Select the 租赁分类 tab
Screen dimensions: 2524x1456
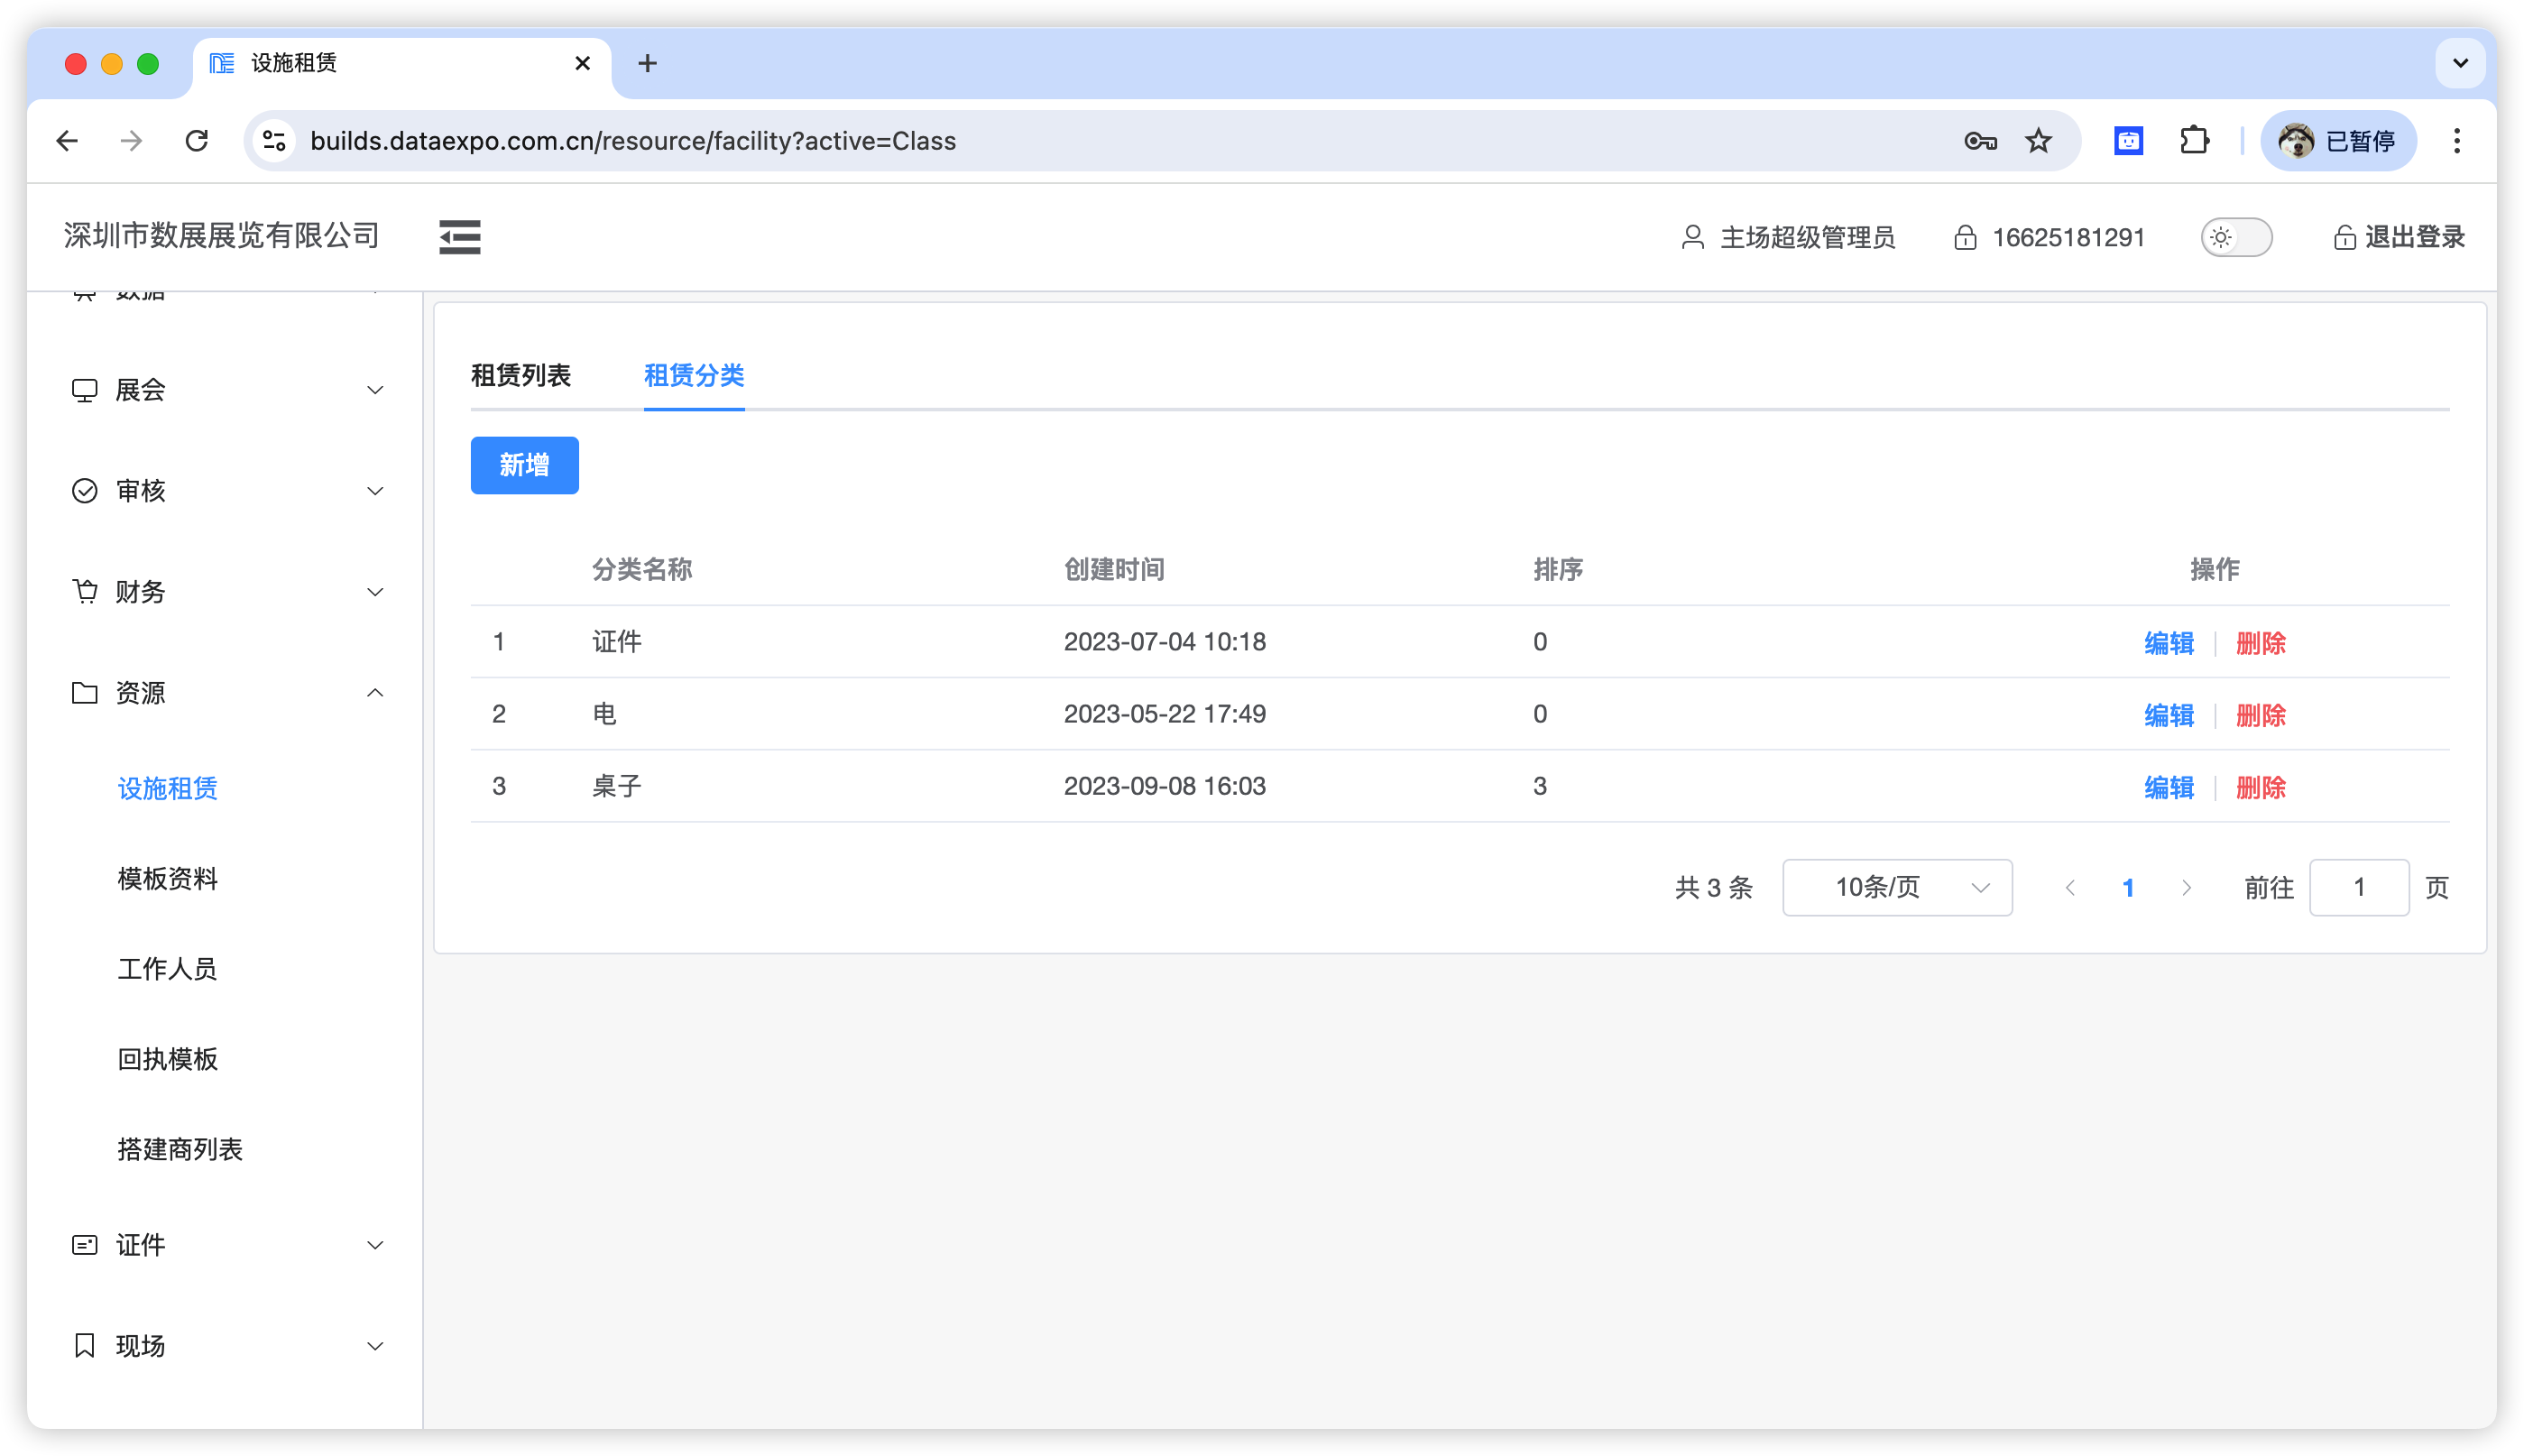(694, 375)
